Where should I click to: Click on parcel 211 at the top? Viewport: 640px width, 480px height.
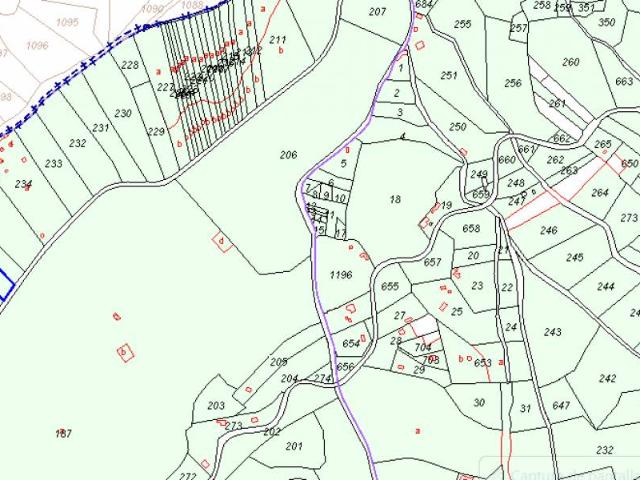click(278, 40)
